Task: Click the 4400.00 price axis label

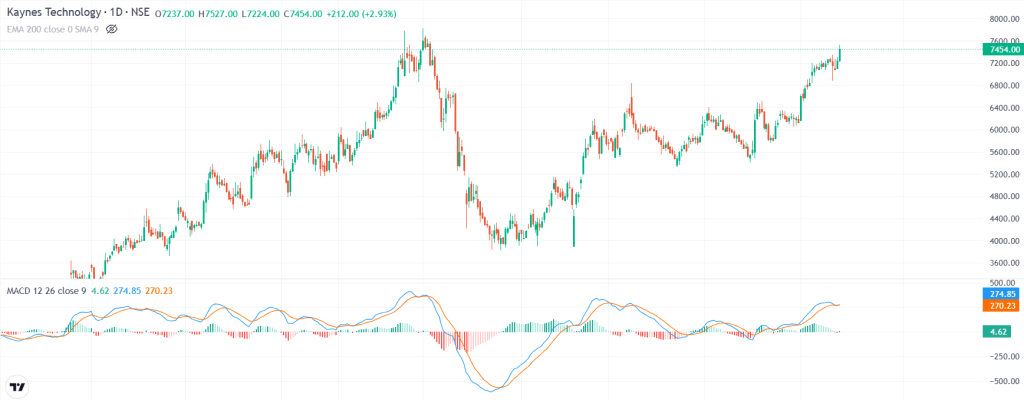Action: coord(1004,219)
